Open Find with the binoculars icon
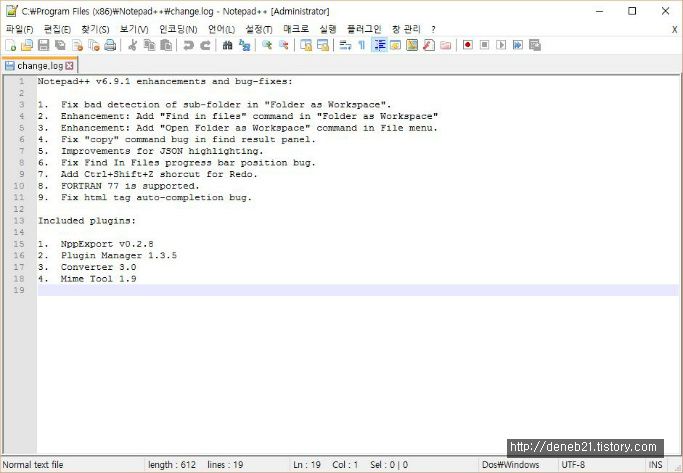 [227, 45]
